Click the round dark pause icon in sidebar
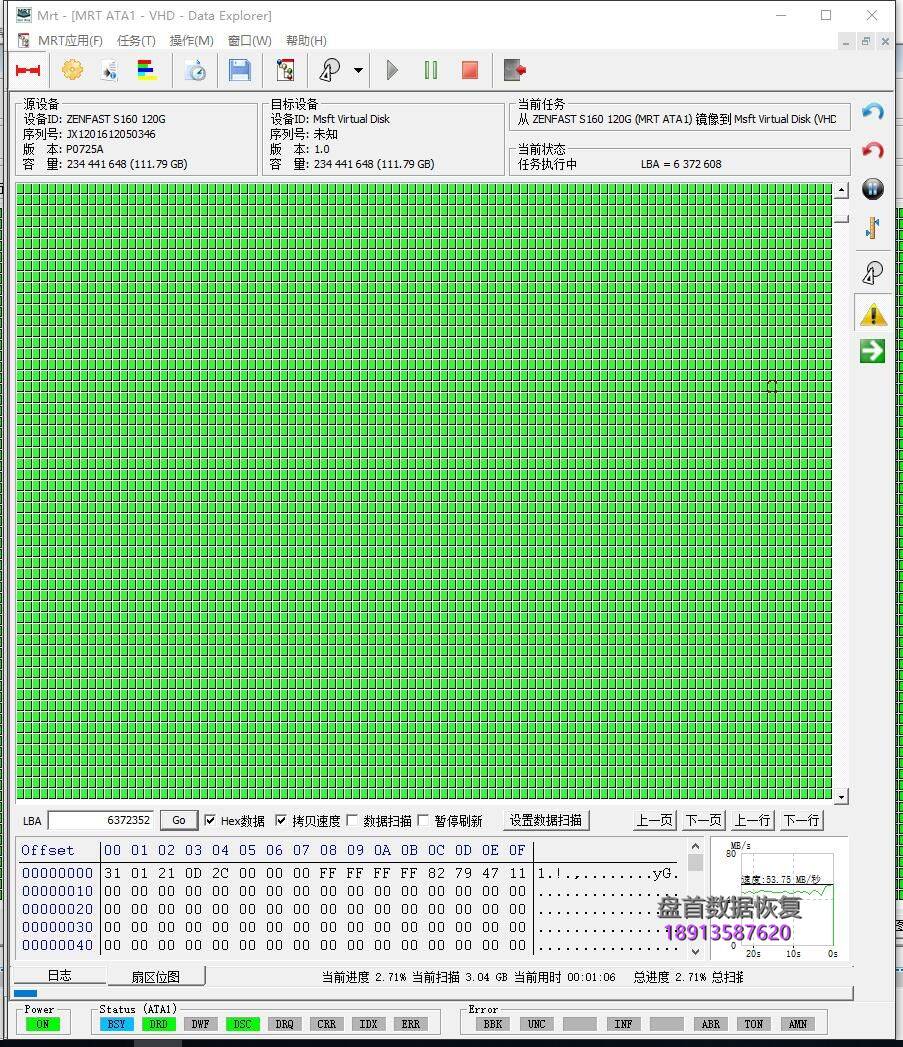This screenshot has width=903, height=1047. pos(872,189)
